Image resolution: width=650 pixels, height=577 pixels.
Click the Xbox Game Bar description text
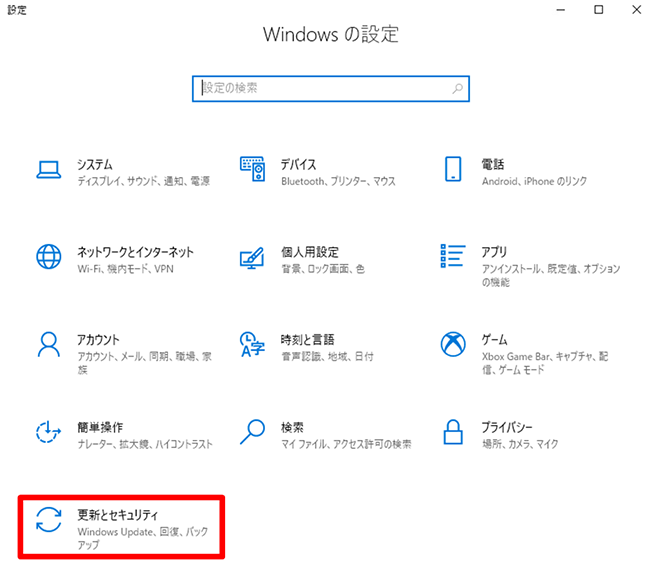coord(545,363)
